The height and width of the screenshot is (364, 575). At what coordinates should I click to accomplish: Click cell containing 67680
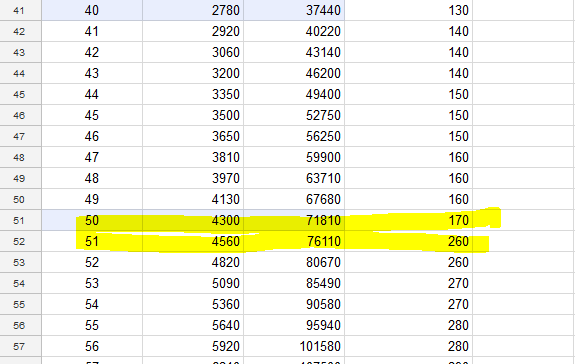coord(294,199)
